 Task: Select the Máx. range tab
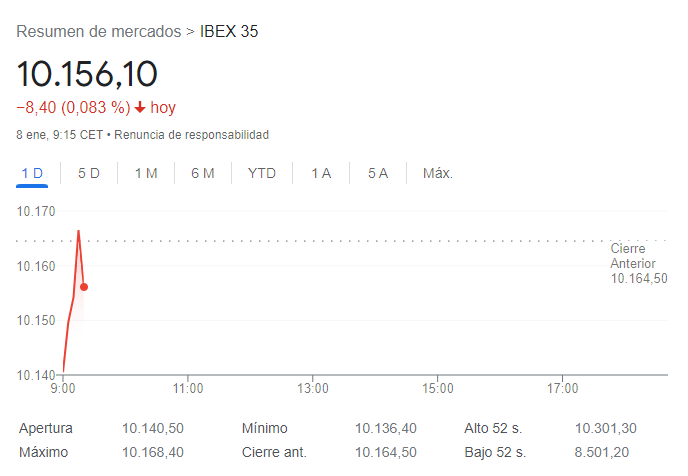[438, 173]
